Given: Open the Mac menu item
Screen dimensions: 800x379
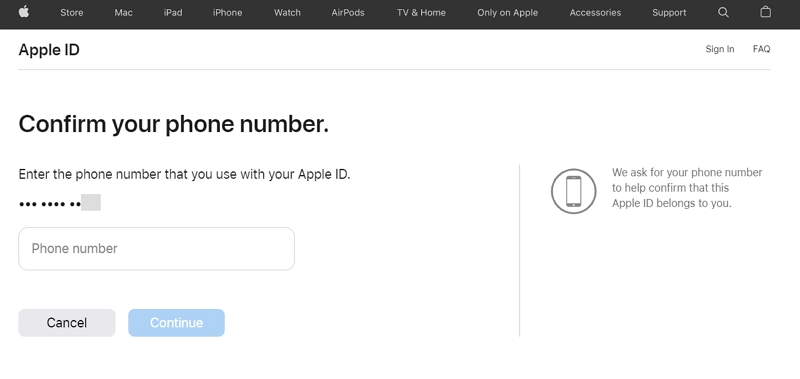Looking at the screenshot, I should (123, 13).
